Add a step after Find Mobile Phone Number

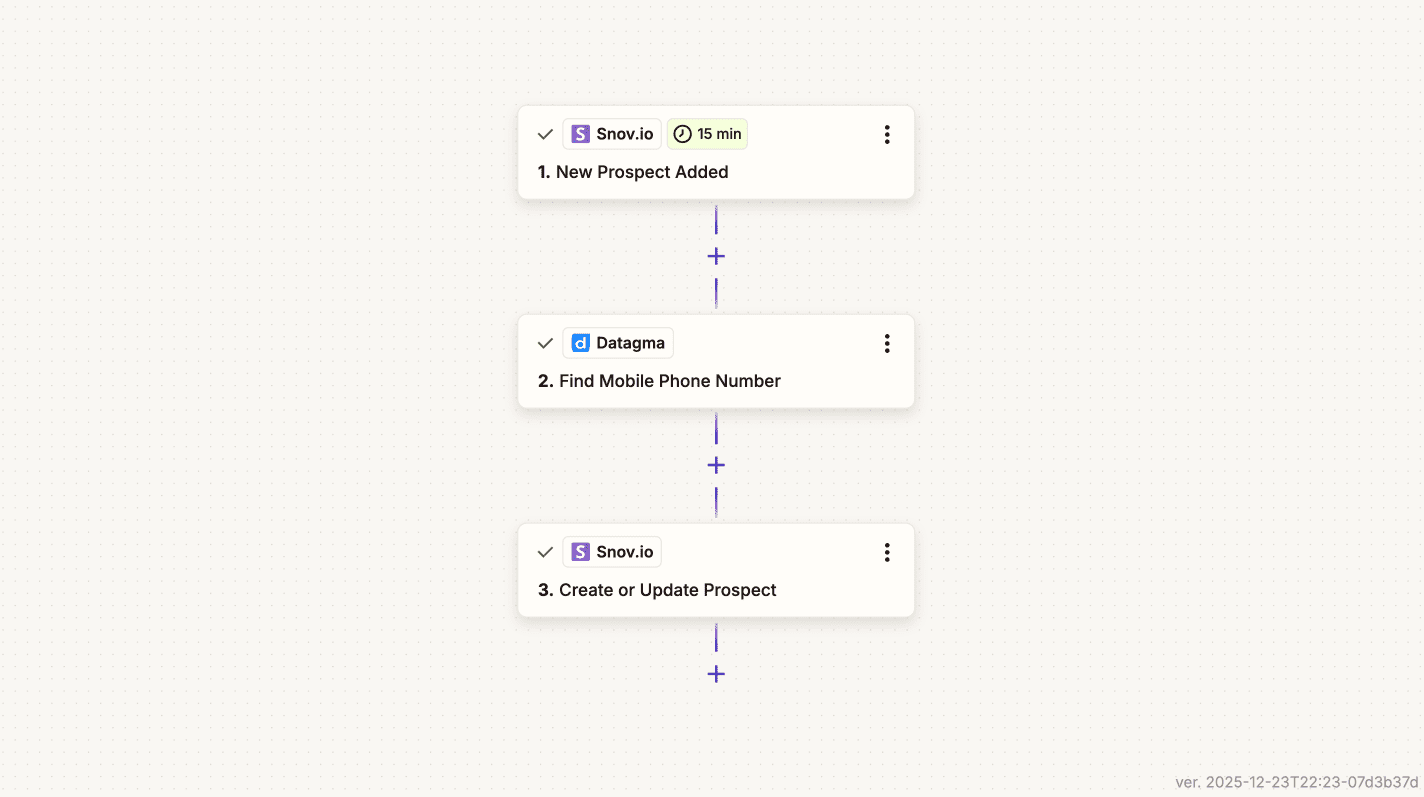[x=716, y=466]
